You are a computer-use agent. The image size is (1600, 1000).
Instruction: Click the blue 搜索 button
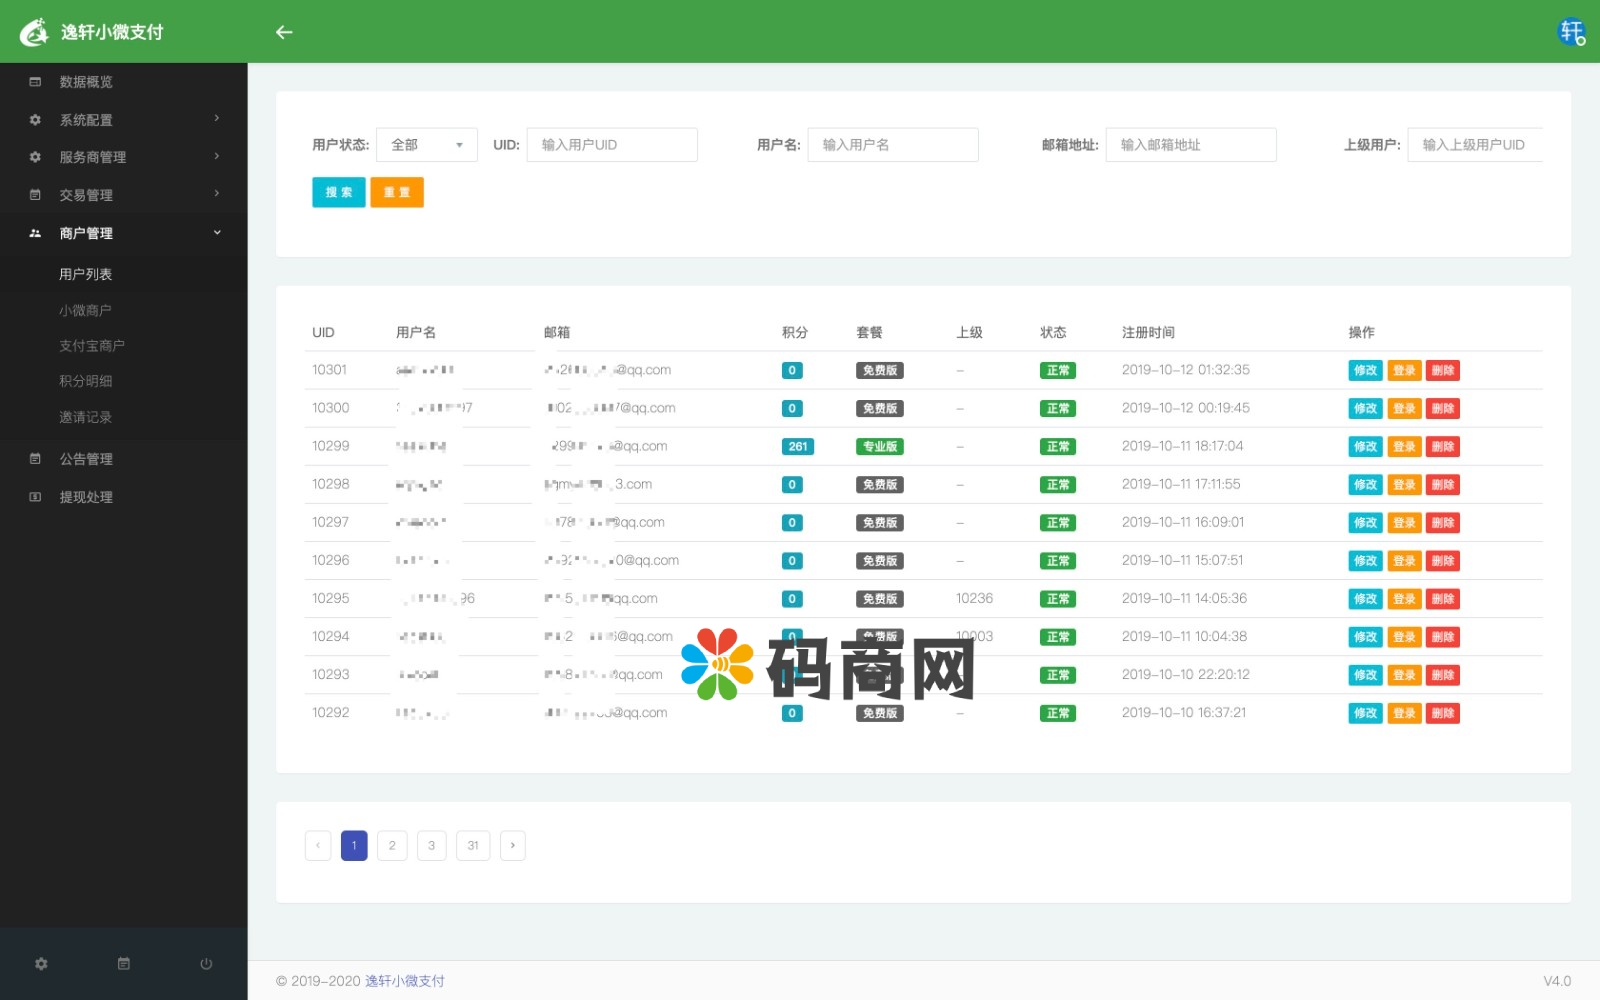[338, 192]
